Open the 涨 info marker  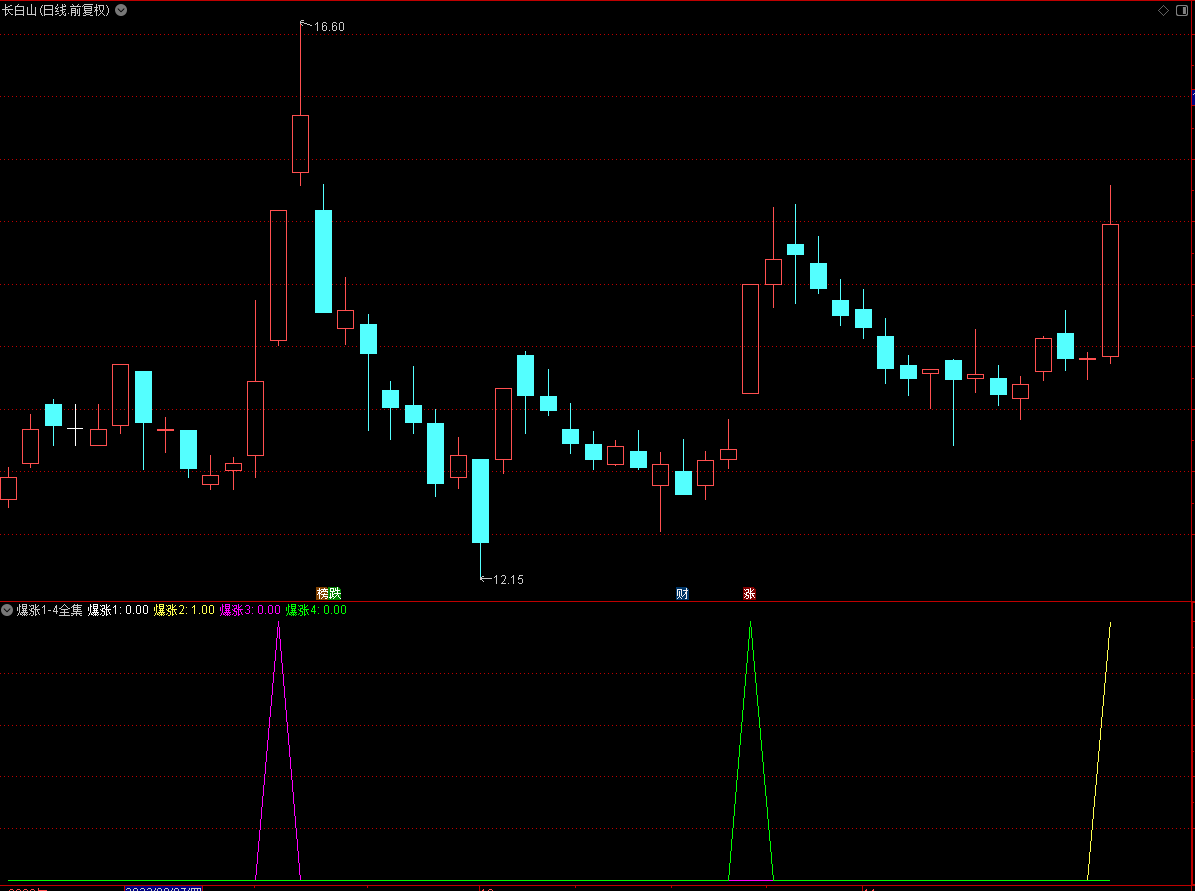[749, 594]
